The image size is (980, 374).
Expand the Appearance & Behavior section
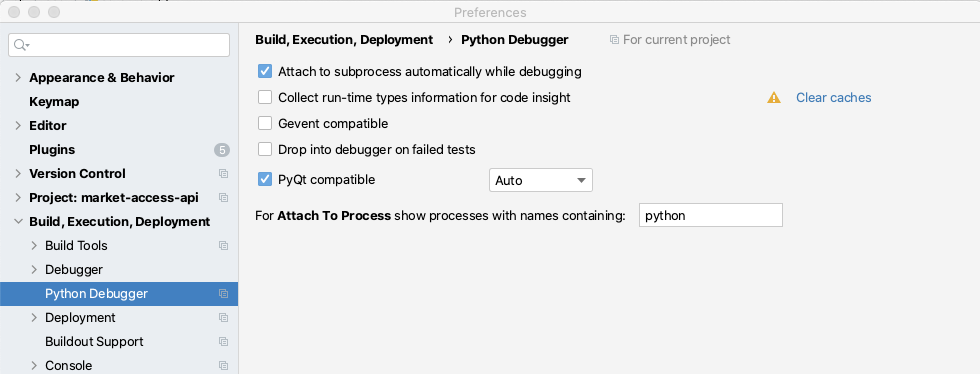pos(18,78)
